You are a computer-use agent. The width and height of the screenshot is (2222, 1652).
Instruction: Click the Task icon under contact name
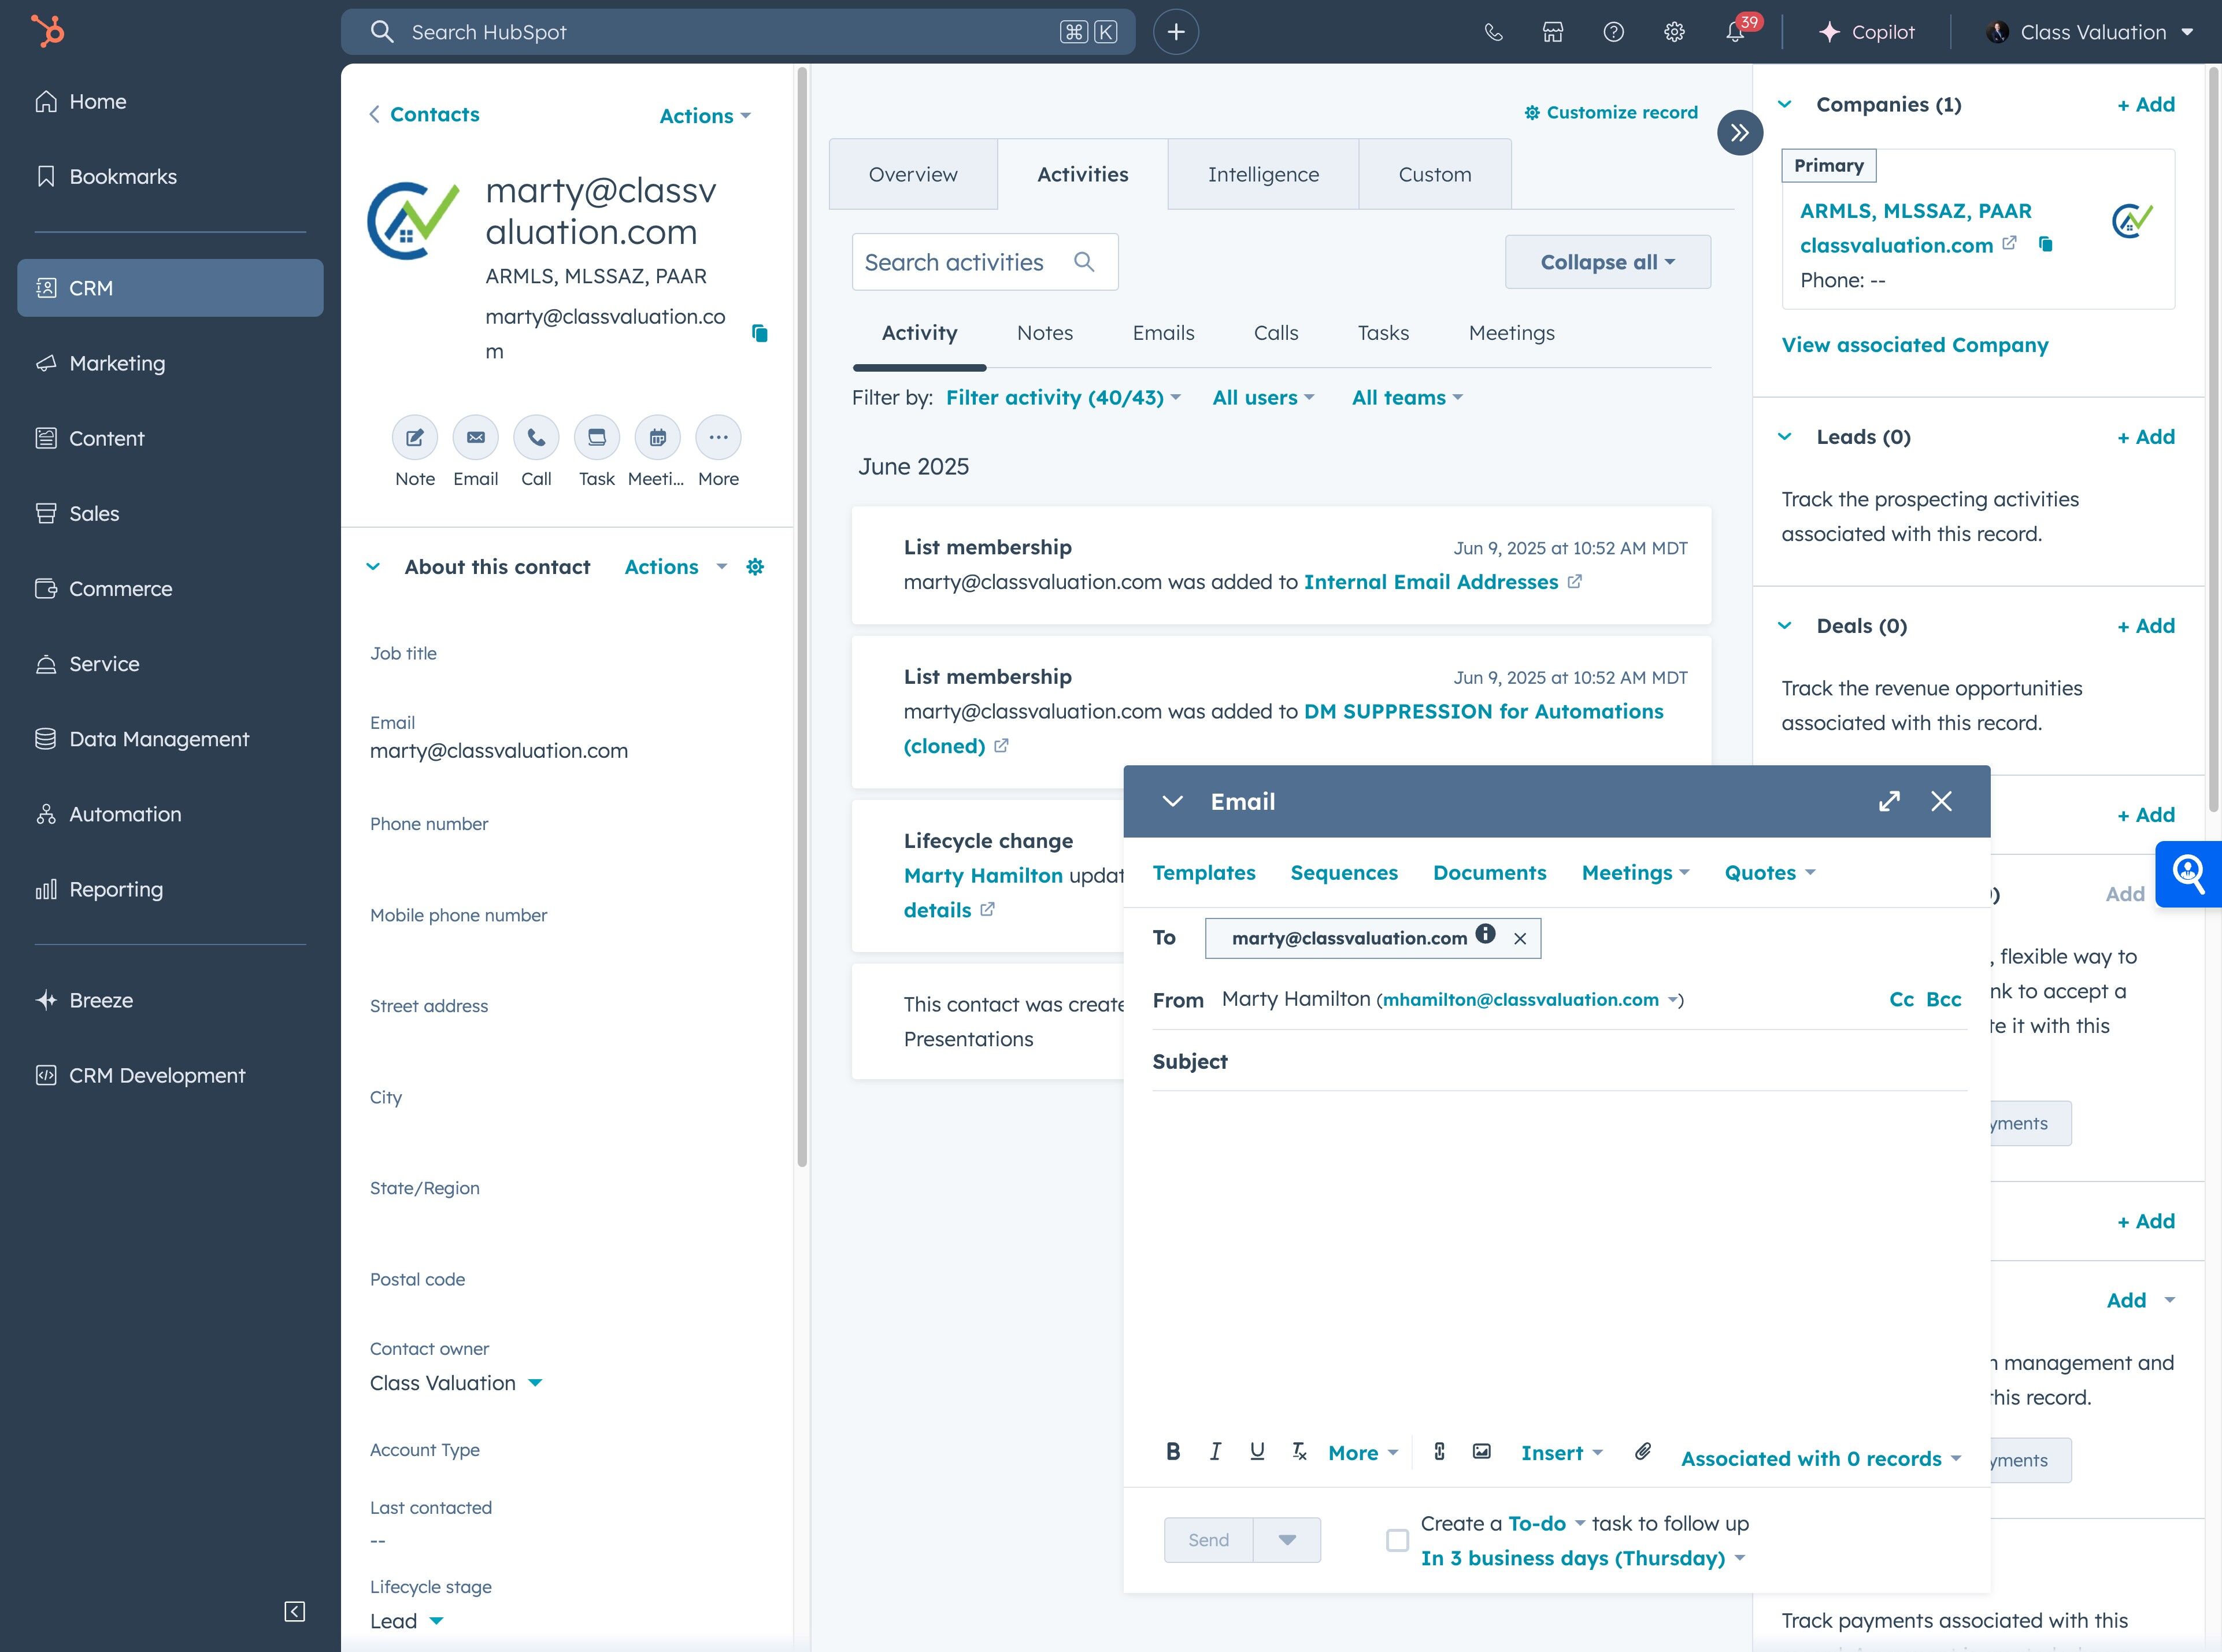pyautogui.click(x=596, y=438)
